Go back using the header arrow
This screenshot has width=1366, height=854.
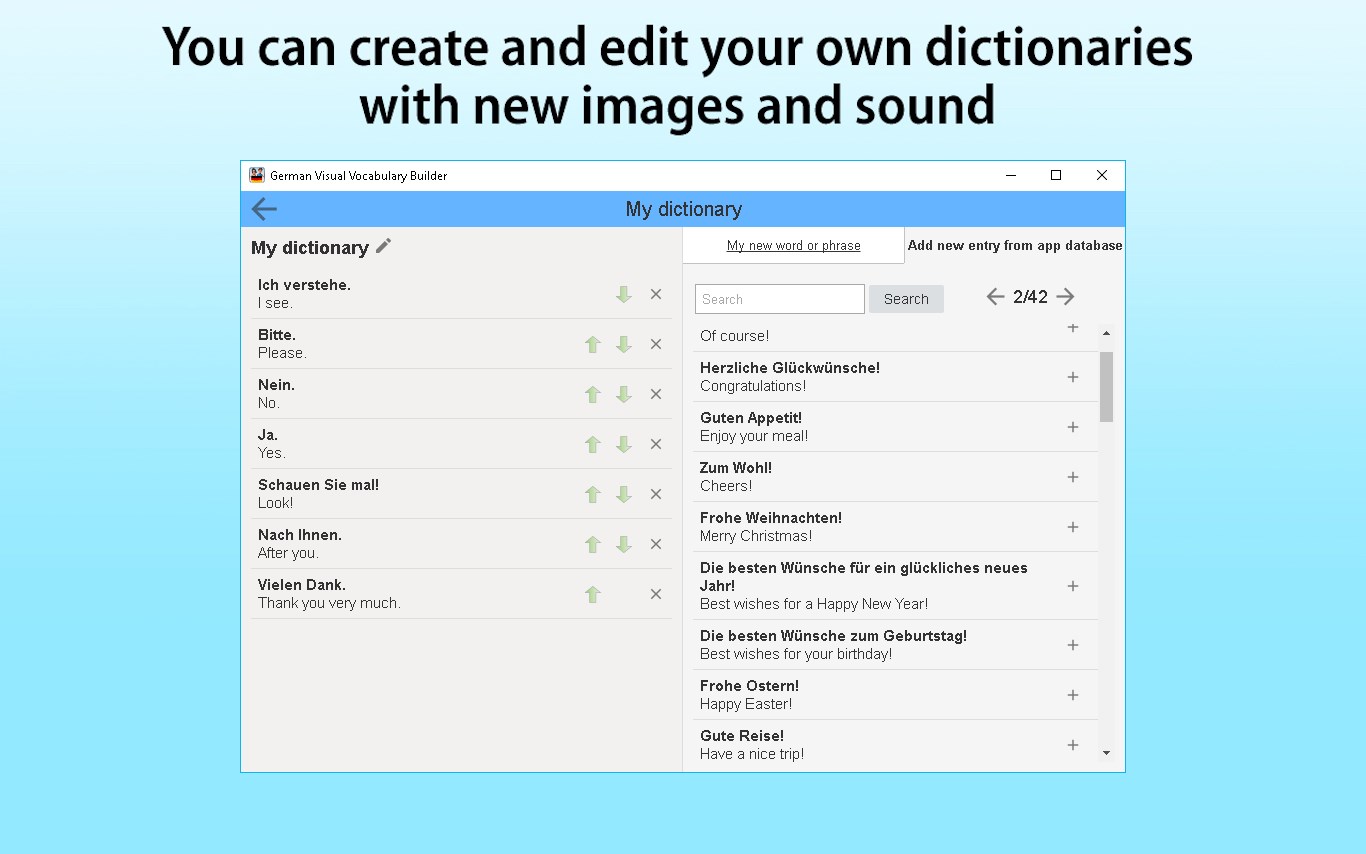pos(264,209)
